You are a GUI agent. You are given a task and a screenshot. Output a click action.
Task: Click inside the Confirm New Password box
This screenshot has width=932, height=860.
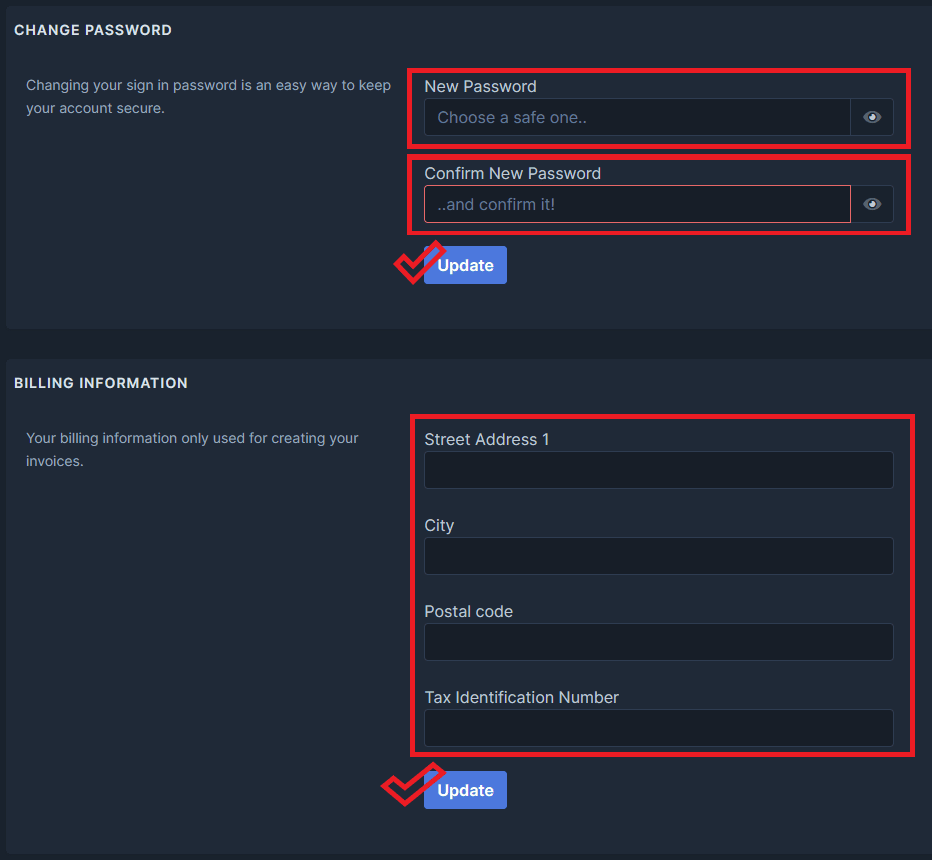tap(637, 204)
